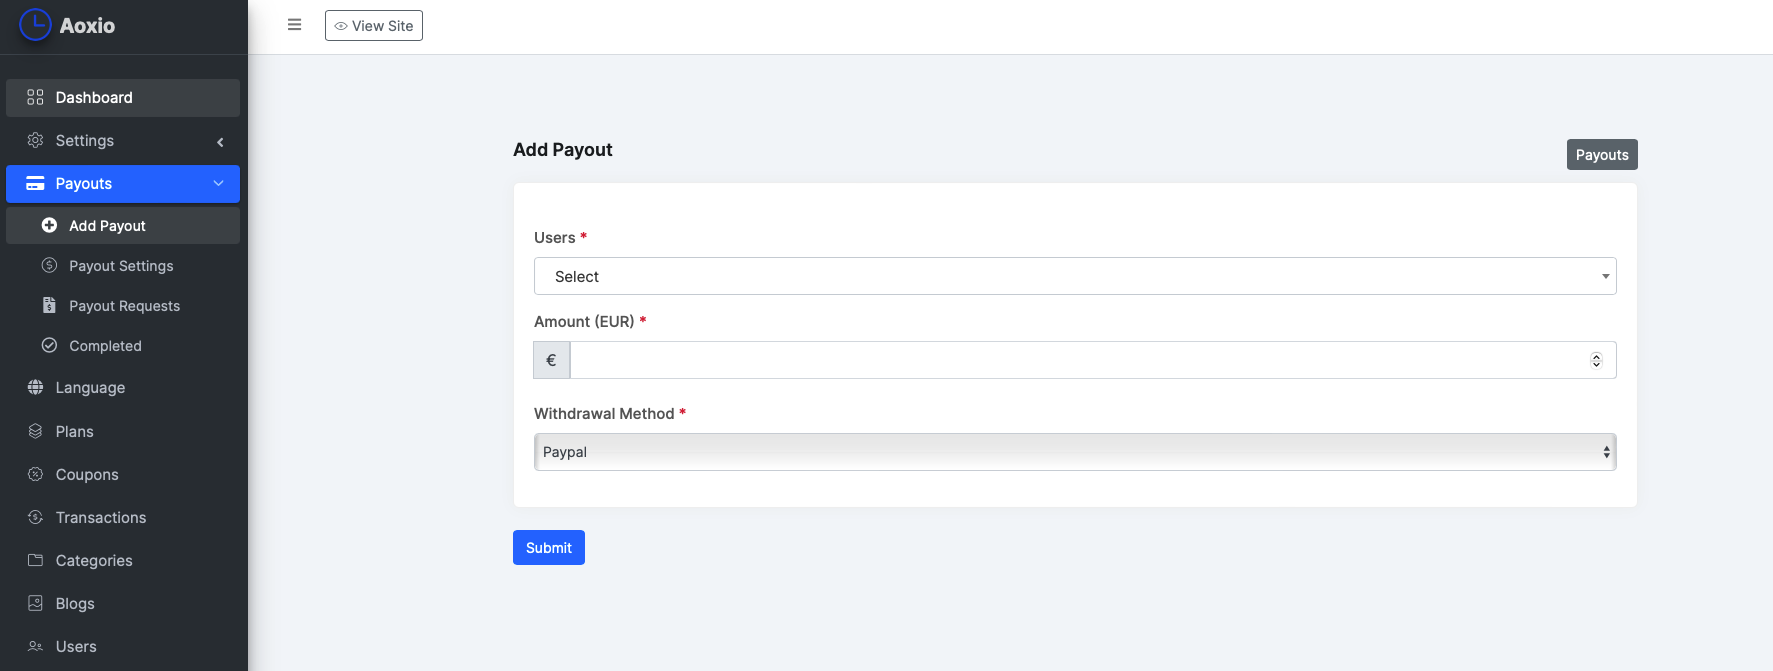
Task: Click the Blogs icon in sidebar
Action: click(35, 603)
